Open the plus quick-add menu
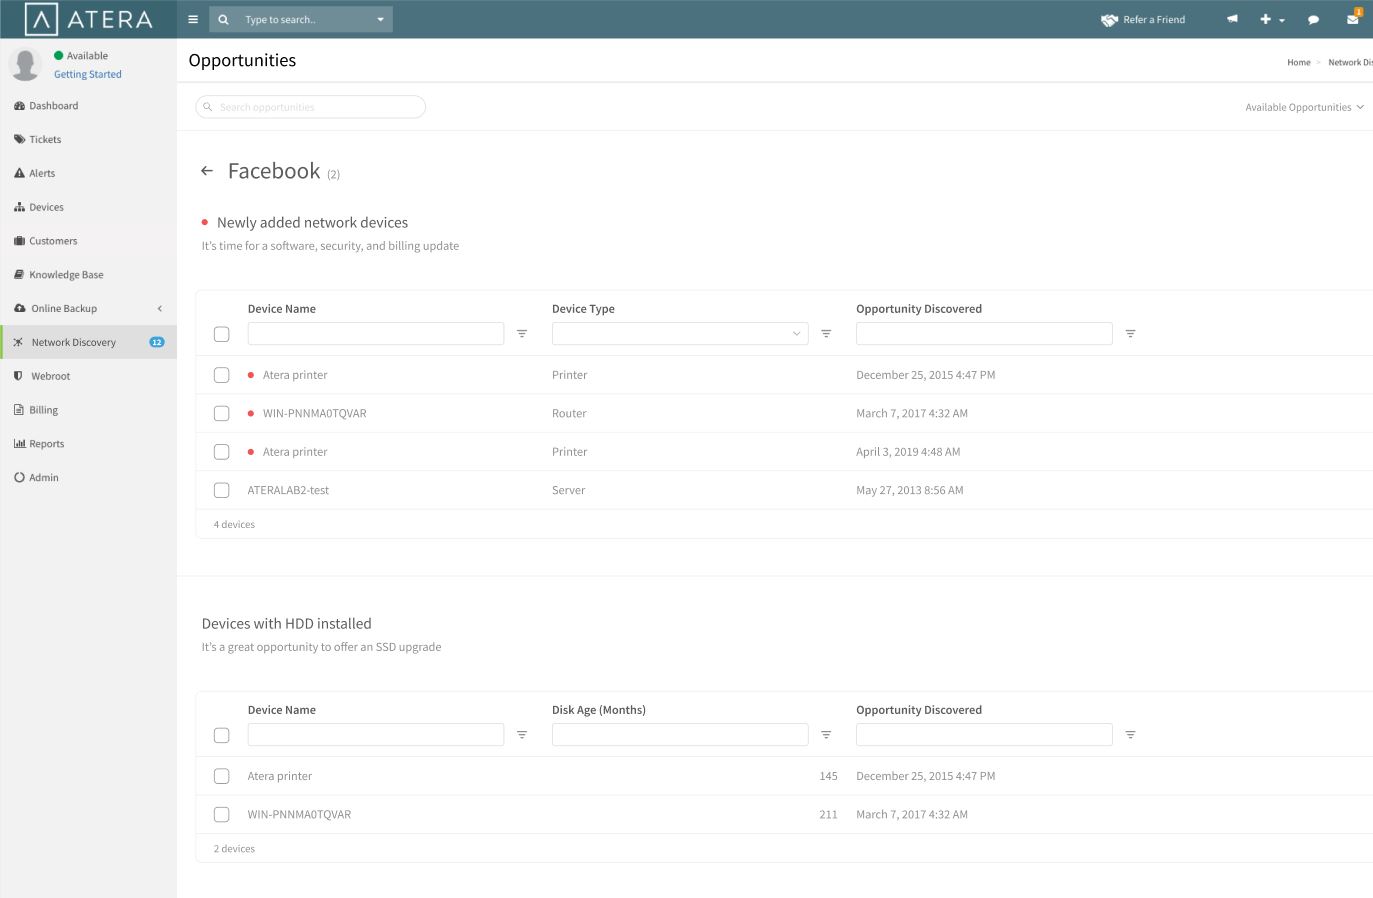Screen dimensions: 1373x898 [x=1272, y=19]
